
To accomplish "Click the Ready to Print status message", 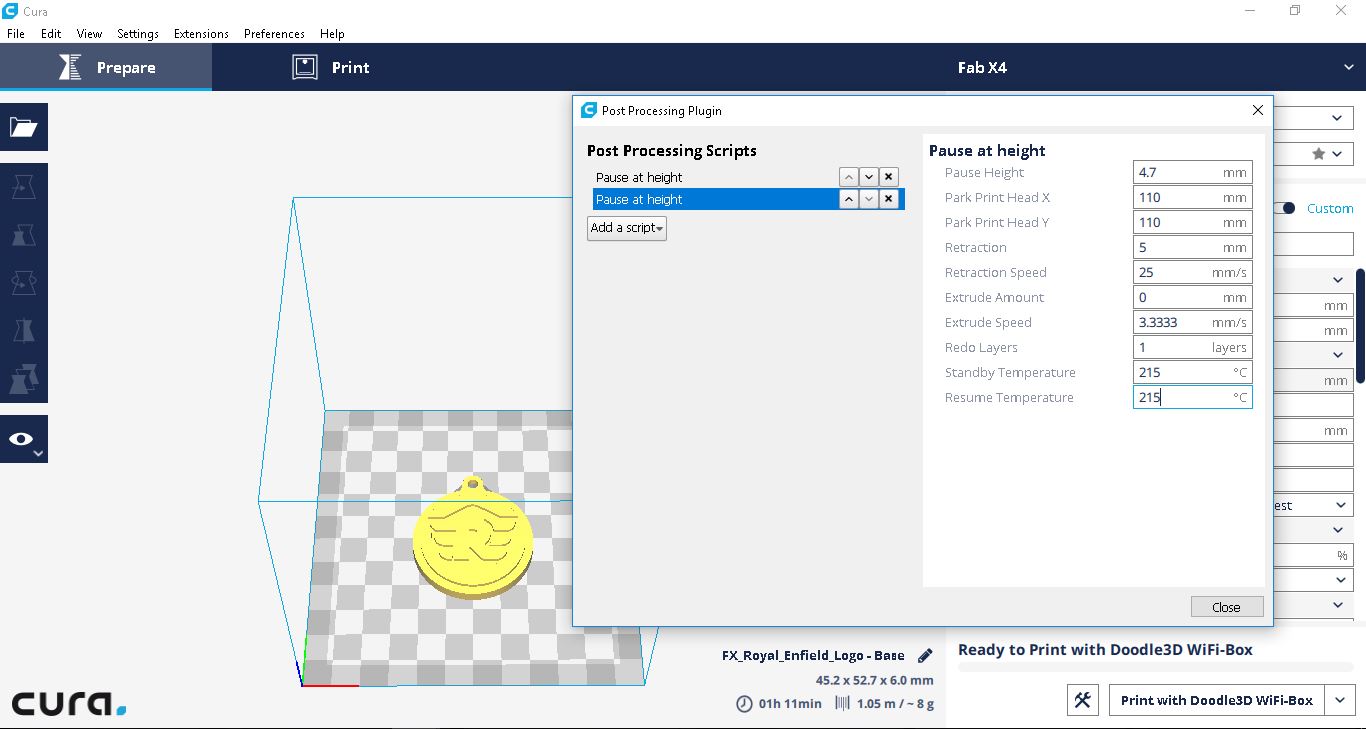I will pyautogui.click(x=1105, y=650).
